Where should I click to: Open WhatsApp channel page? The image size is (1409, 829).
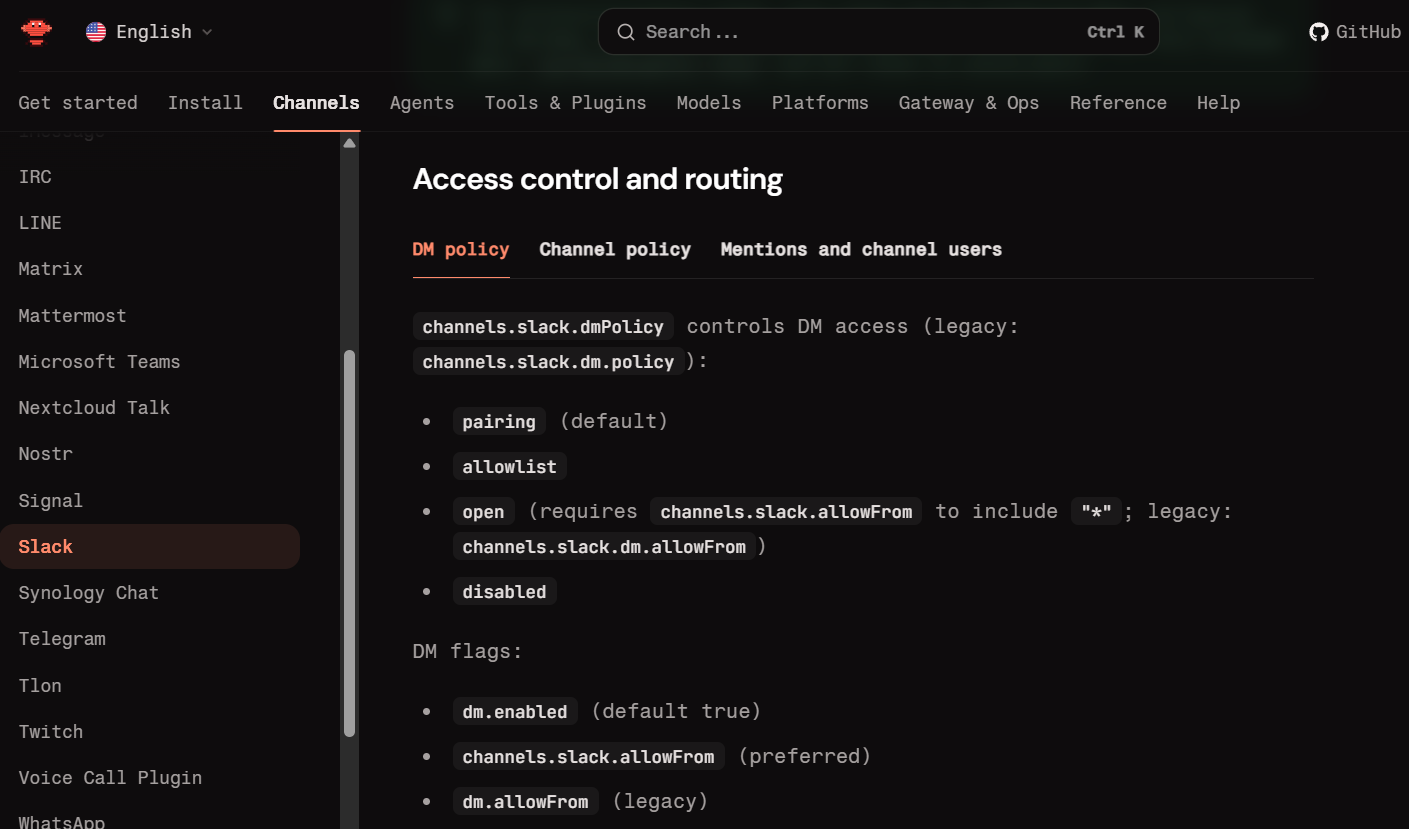[x=61, y=822]
